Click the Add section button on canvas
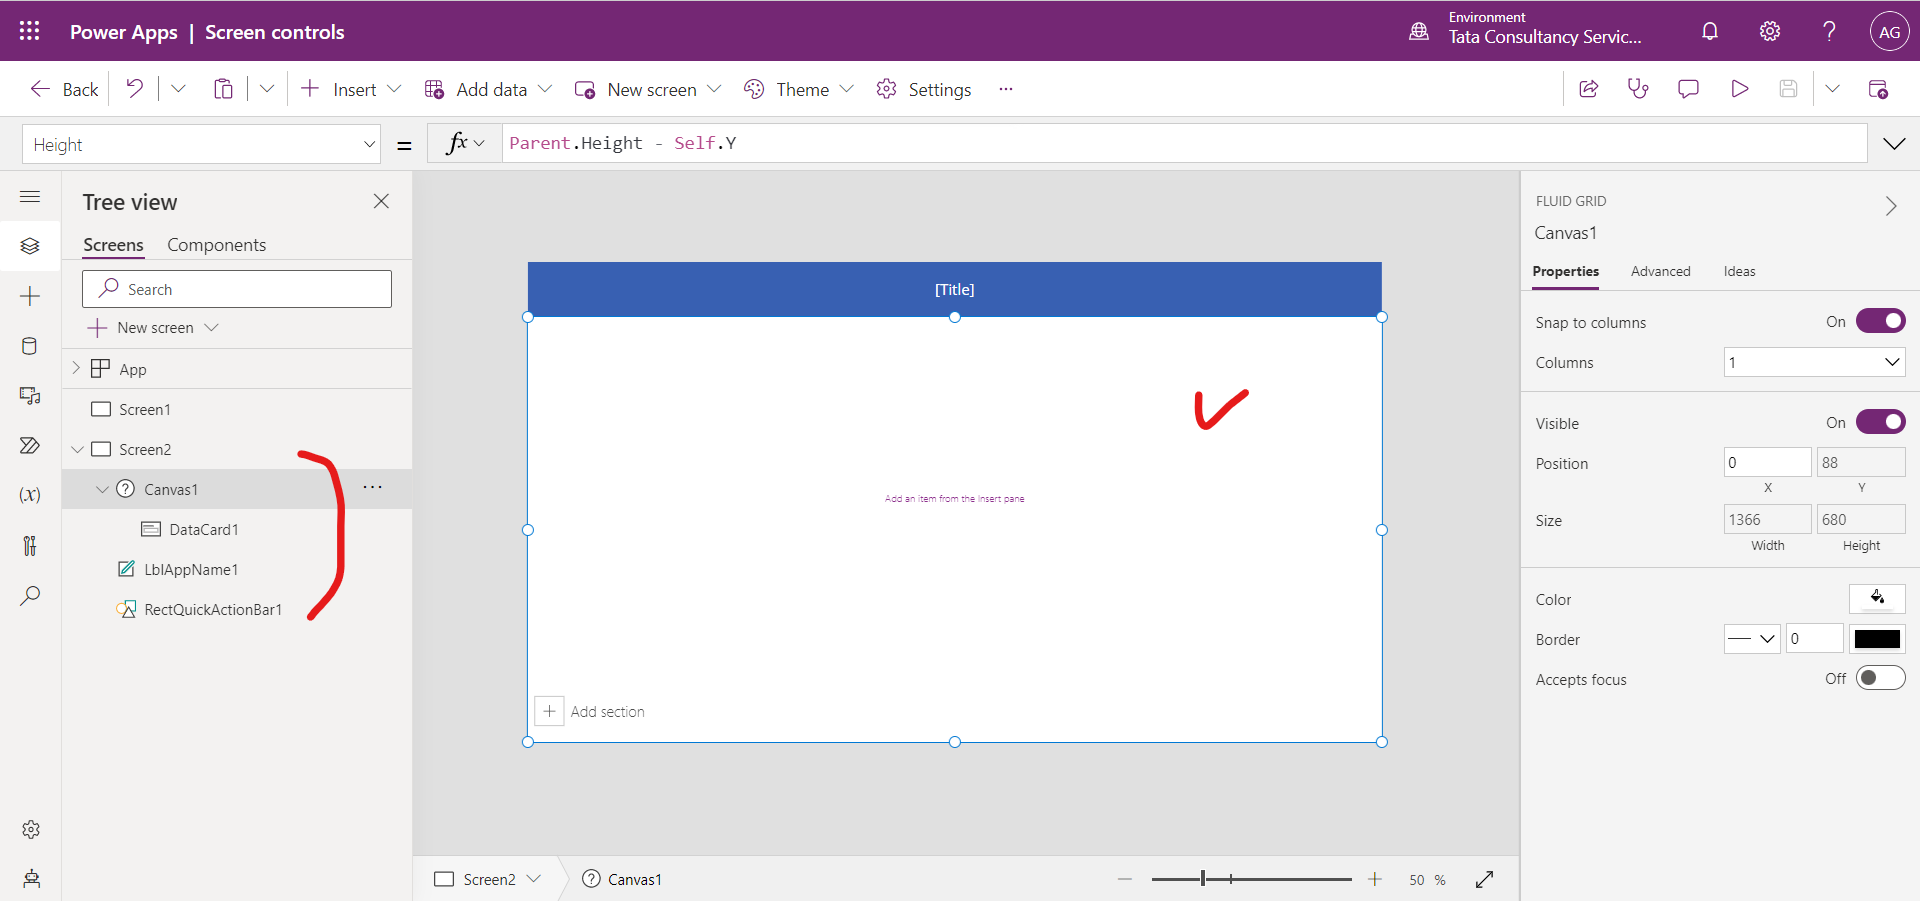This screenshot has height=901, width=1920. click(x=591, y=711)
